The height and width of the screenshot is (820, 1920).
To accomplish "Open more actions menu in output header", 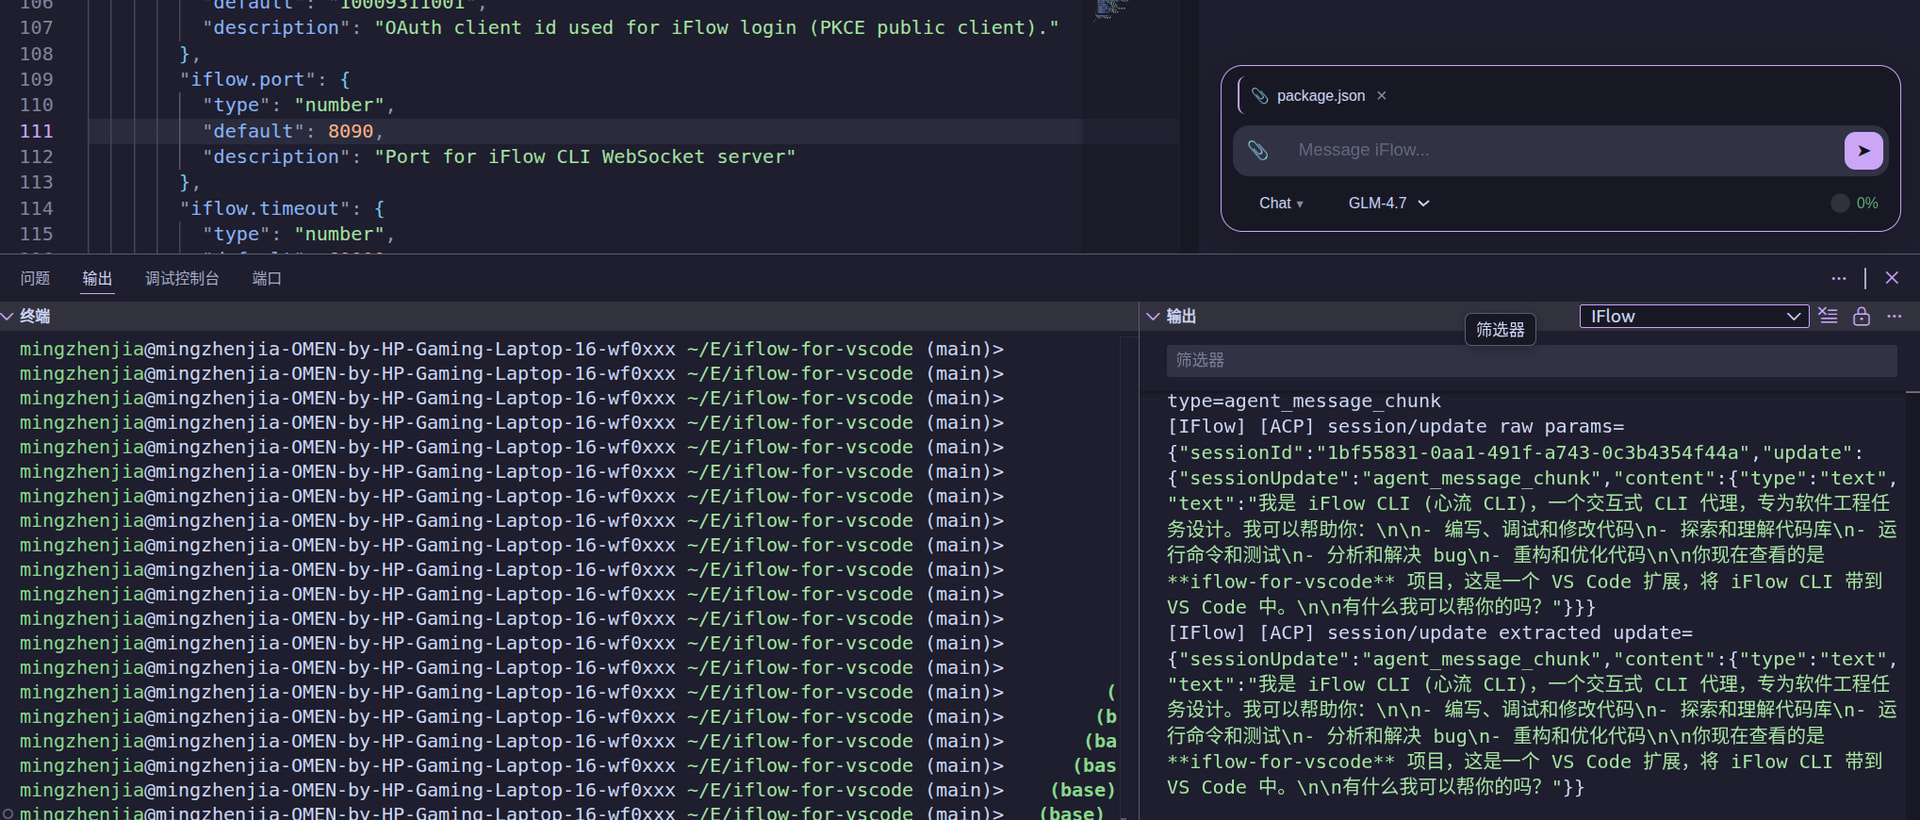I will point(1894,316).
